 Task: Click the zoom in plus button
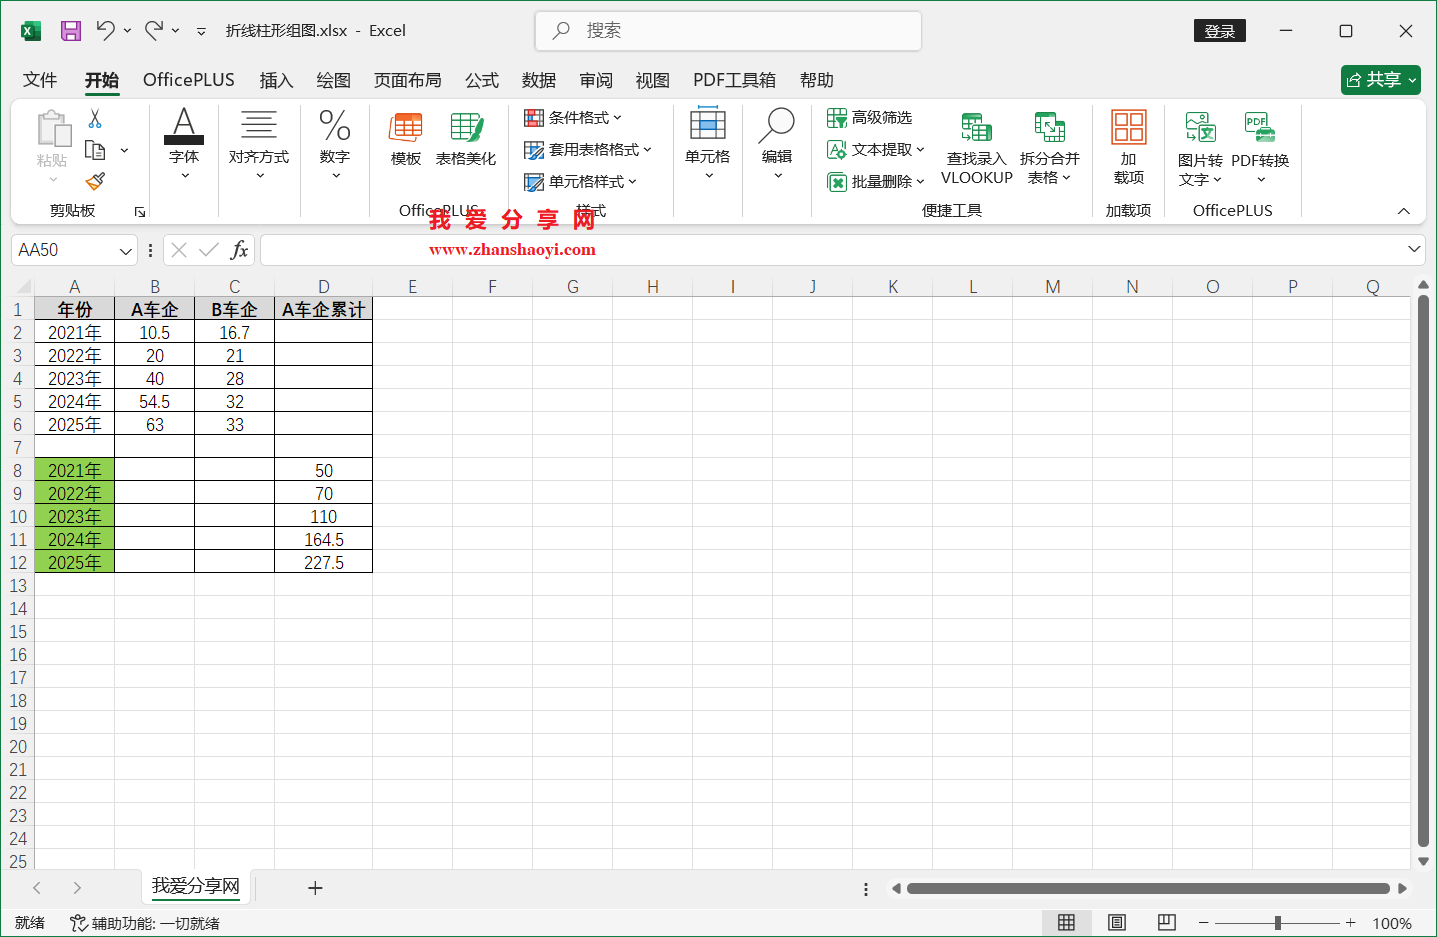(x=1351, y=923)
